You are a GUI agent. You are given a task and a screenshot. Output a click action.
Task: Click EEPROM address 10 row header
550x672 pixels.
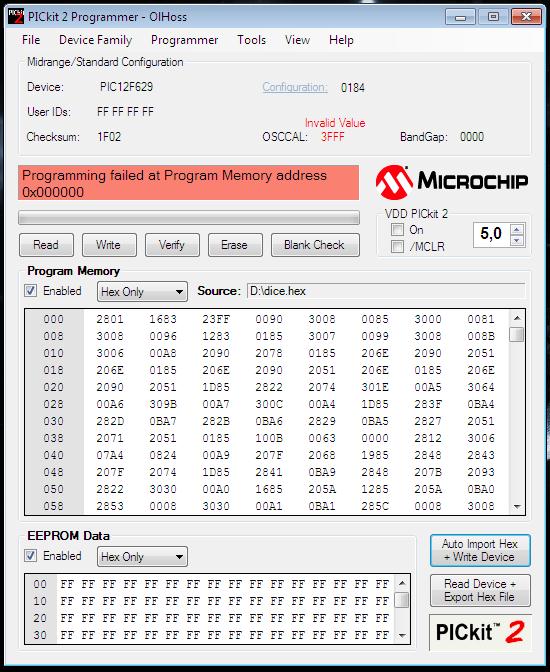[40, 601]
